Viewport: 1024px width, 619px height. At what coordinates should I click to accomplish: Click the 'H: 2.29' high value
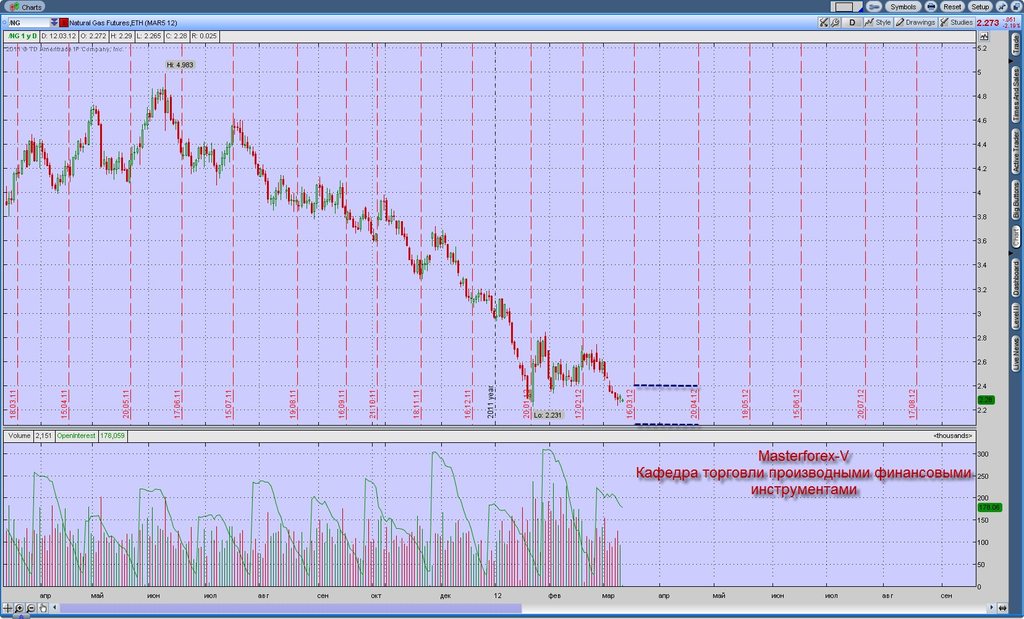click(x=121, y=36)
